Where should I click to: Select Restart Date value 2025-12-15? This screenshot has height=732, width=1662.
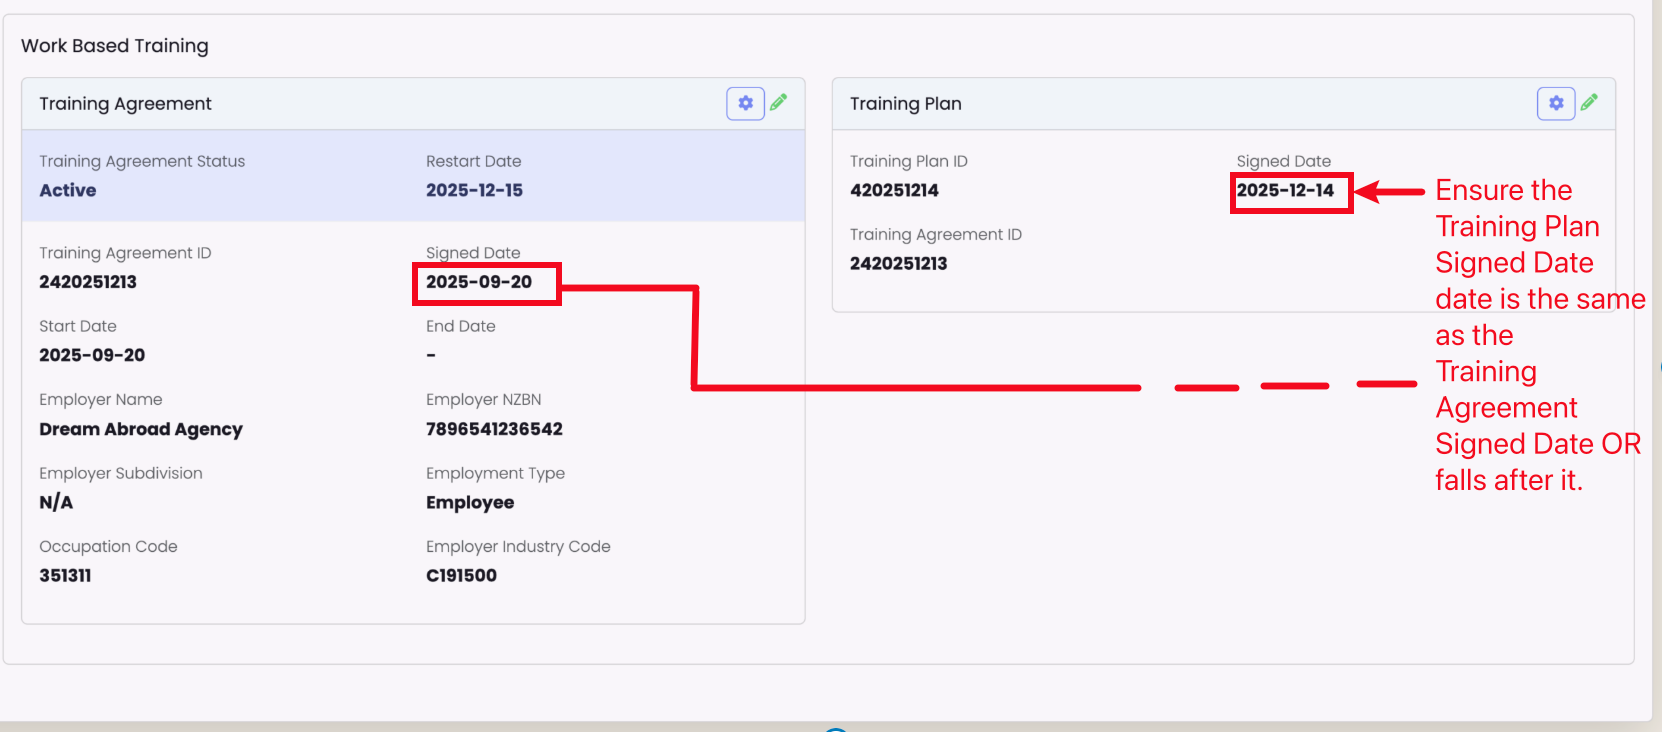[x=474, y=190]
